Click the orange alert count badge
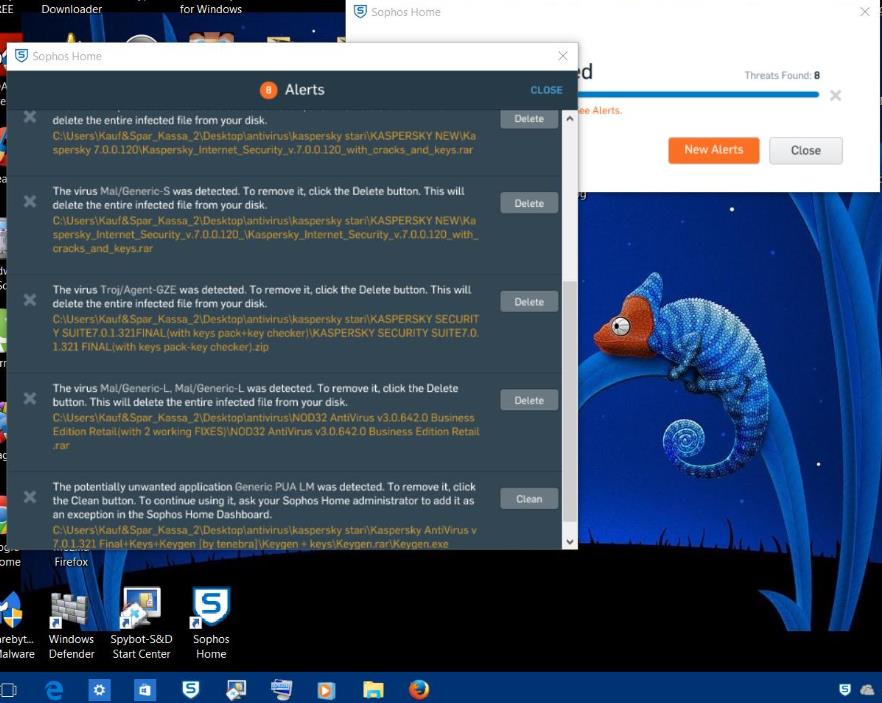This screenshot has height=703, width=882. pos(268,90)
